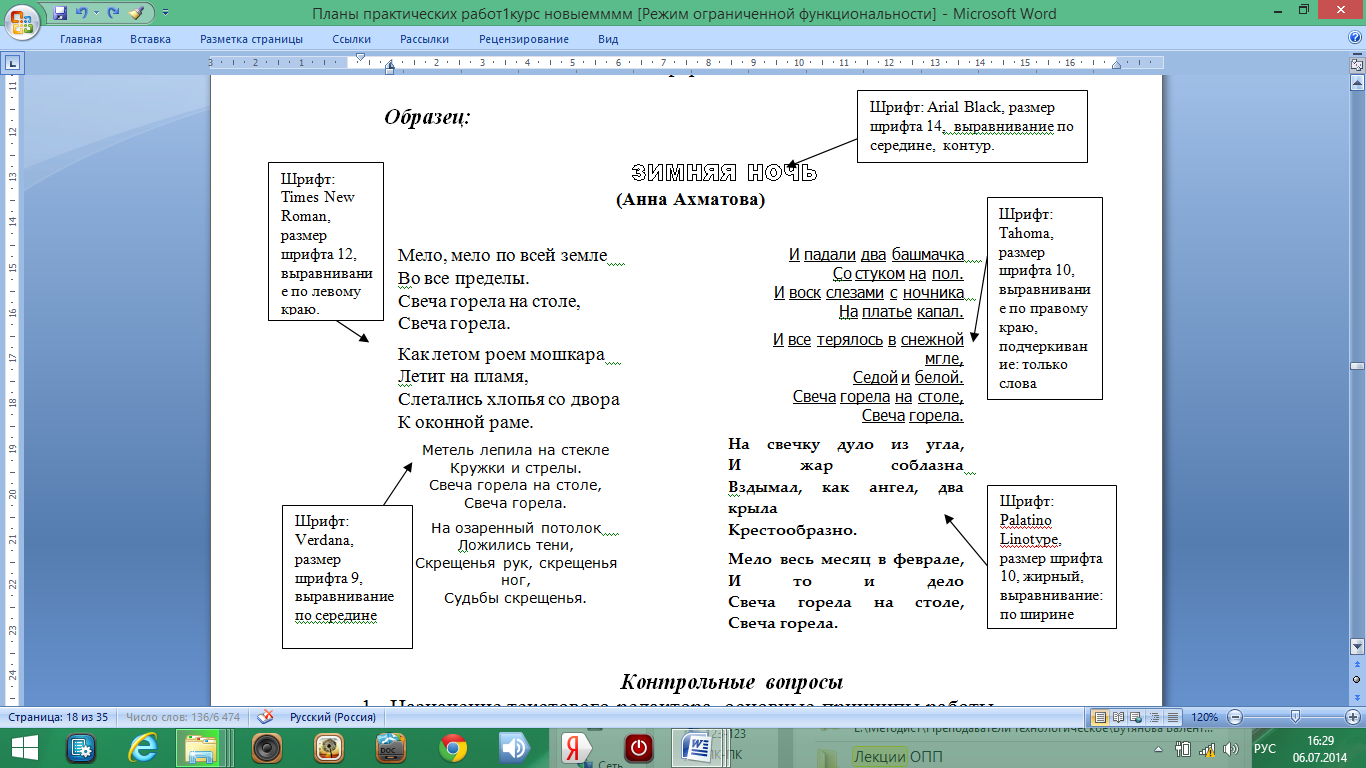
Task: Launch Google Chrome from taskbar
Action: click(453, 748)
